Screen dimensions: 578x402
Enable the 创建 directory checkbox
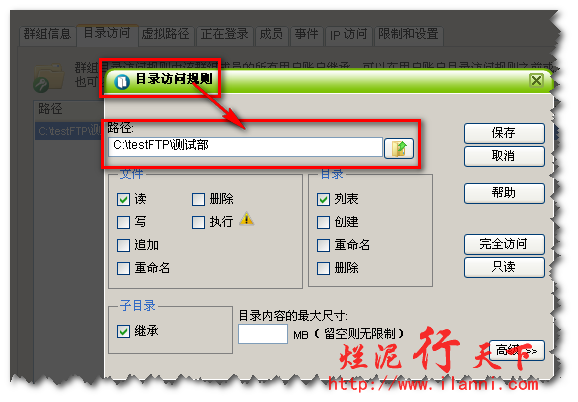point(323,222)
